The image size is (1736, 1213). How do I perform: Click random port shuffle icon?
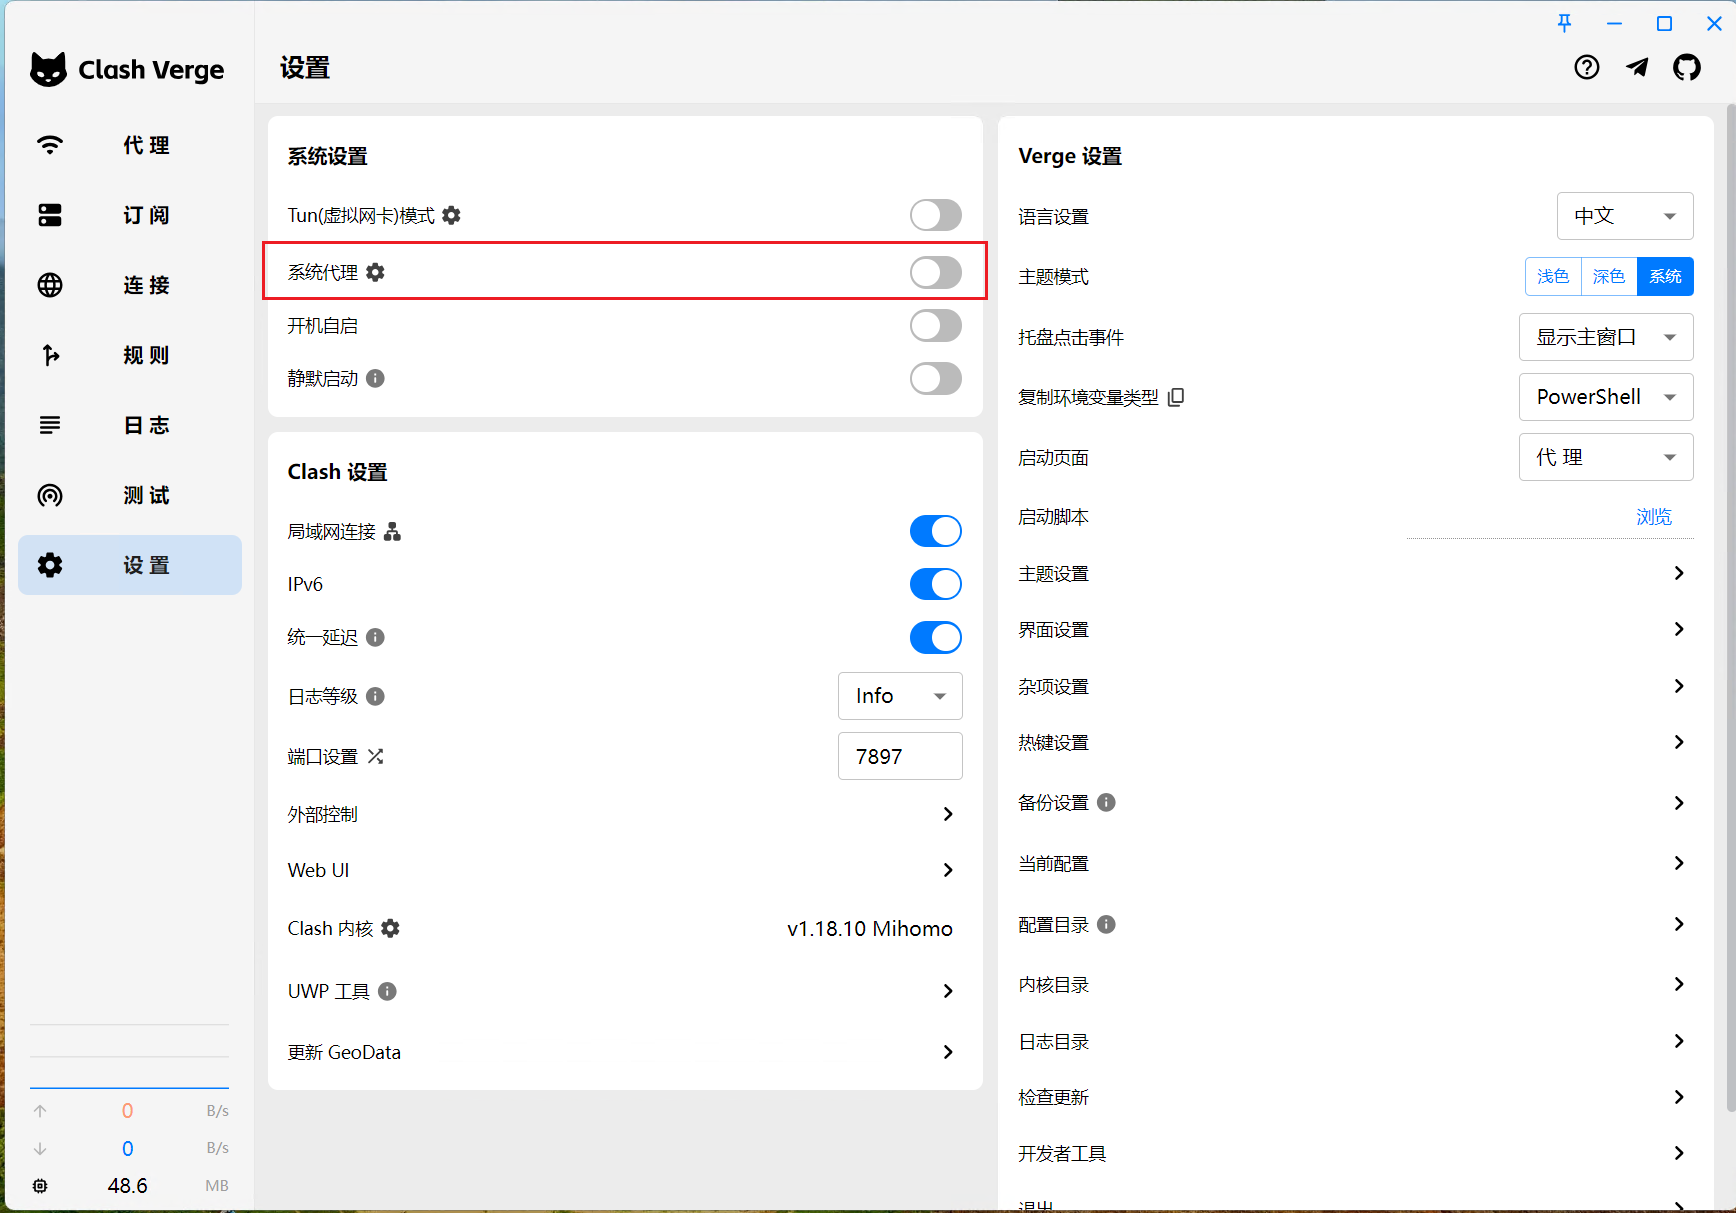pyautogui.click(x=376, y=756)
